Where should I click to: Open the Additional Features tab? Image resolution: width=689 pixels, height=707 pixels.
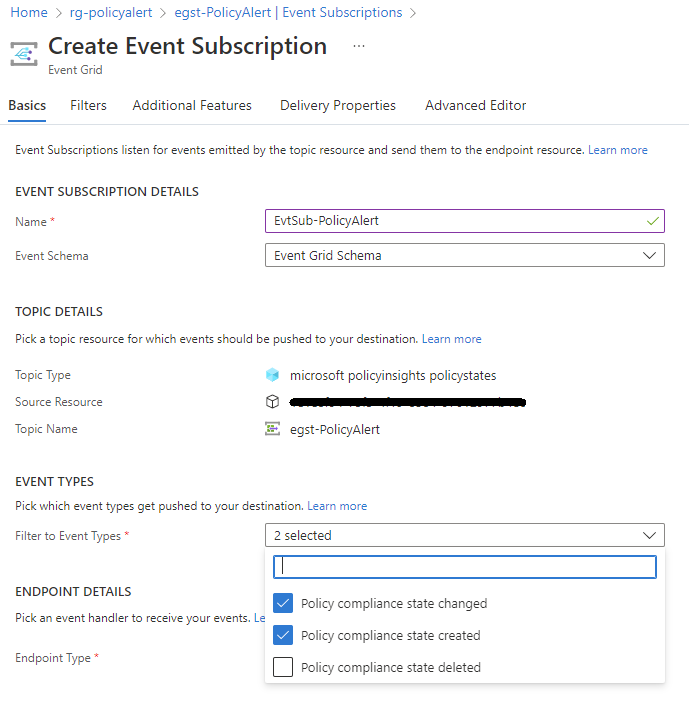pos(192,105)
